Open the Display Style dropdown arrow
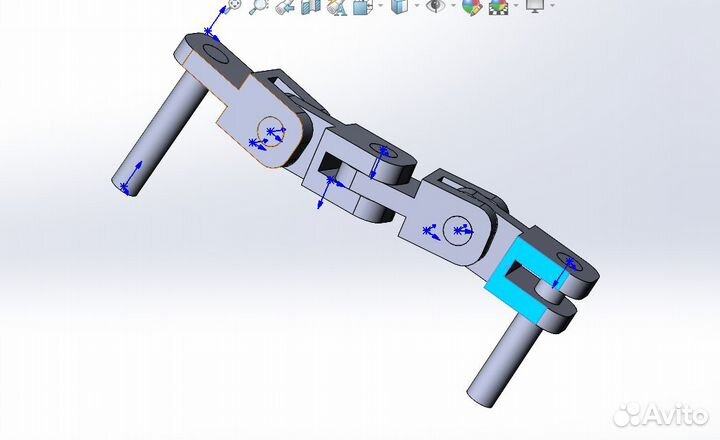The height and width of the screenshot is (440, 720). coord(416,7)
